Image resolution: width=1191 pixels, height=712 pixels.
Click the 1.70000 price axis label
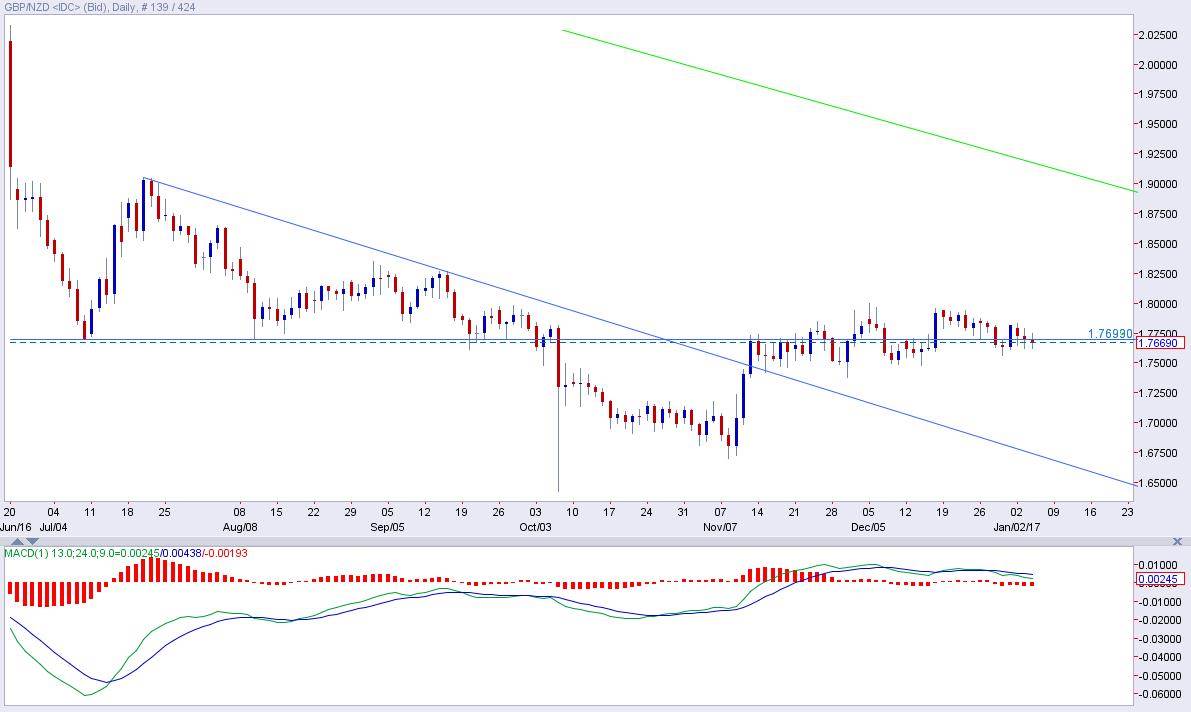click(1158, 422)
